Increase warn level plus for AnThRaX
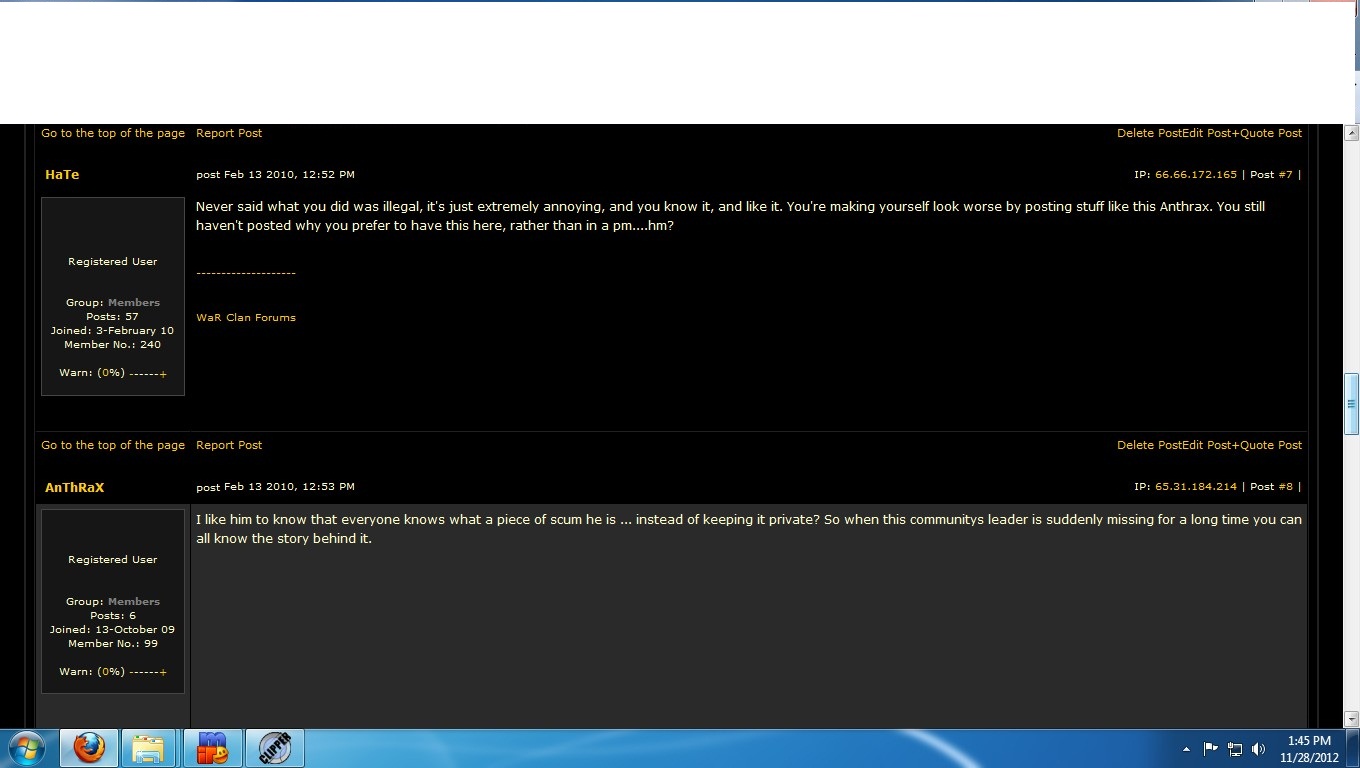 (x=163, y=672)
